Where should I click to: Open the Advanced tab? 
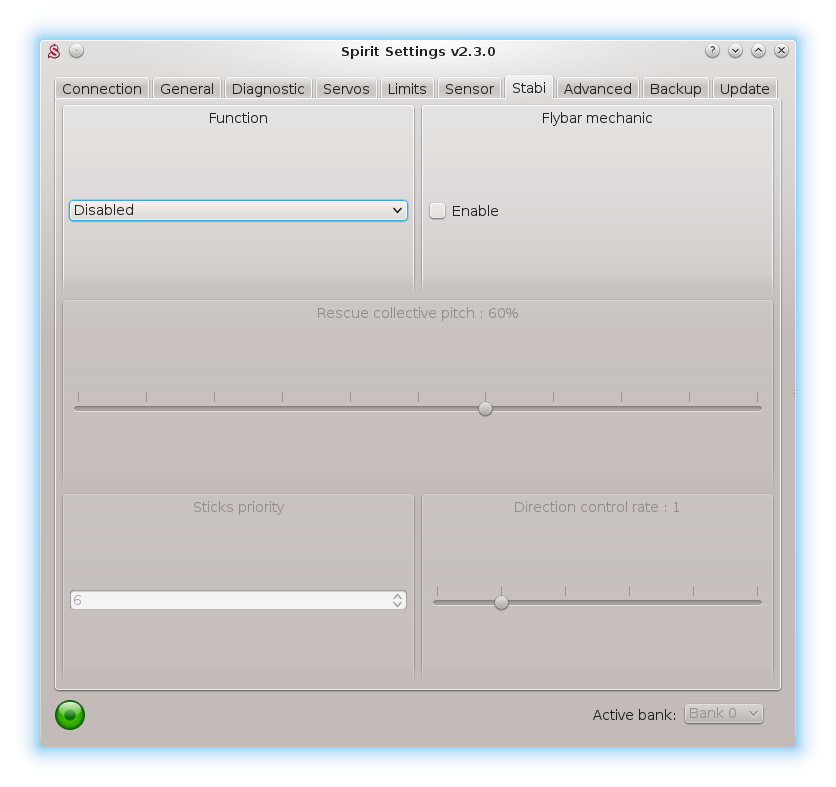coord(597,89)
